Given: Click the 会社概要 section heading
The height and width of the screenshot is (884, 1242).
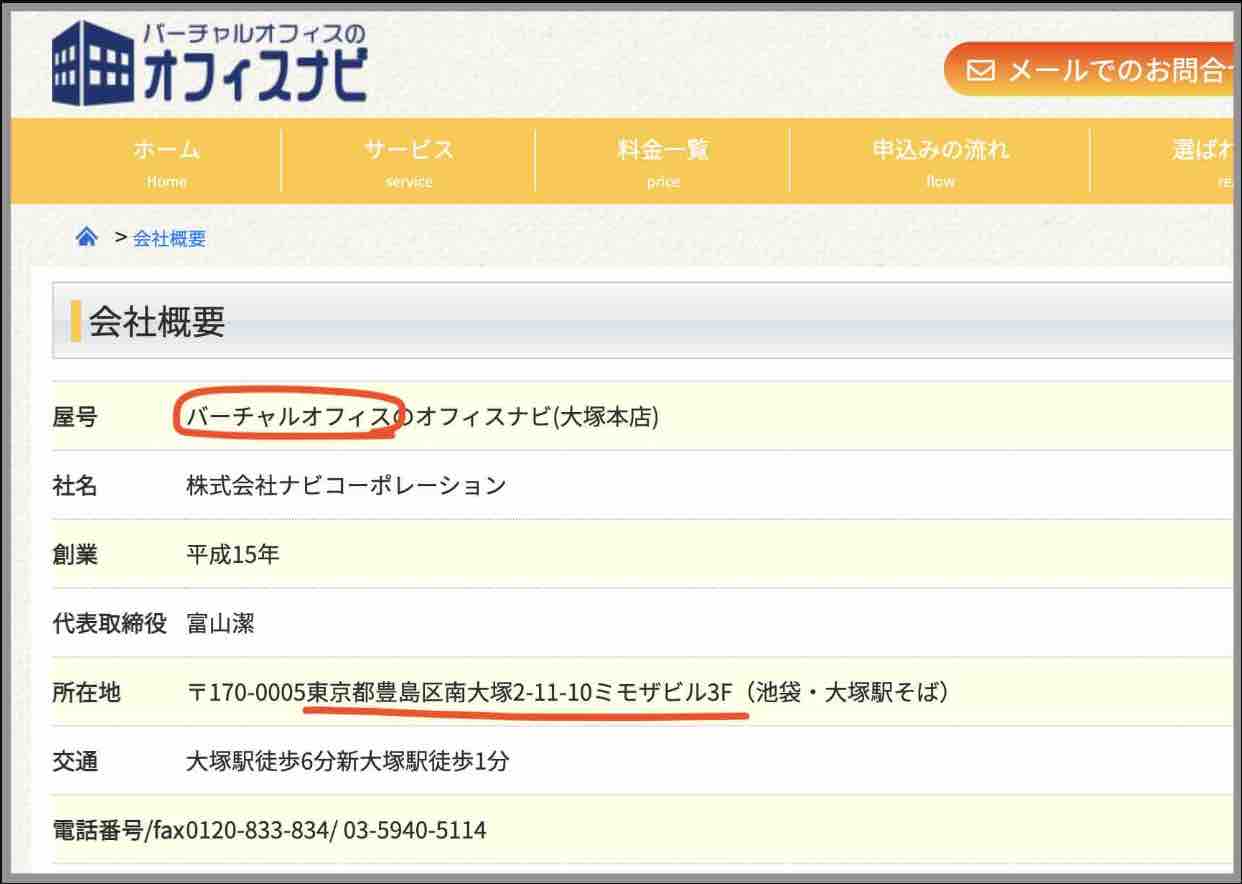Looking at the screenshot, I should pyautogui.click(x=157, y=322).
